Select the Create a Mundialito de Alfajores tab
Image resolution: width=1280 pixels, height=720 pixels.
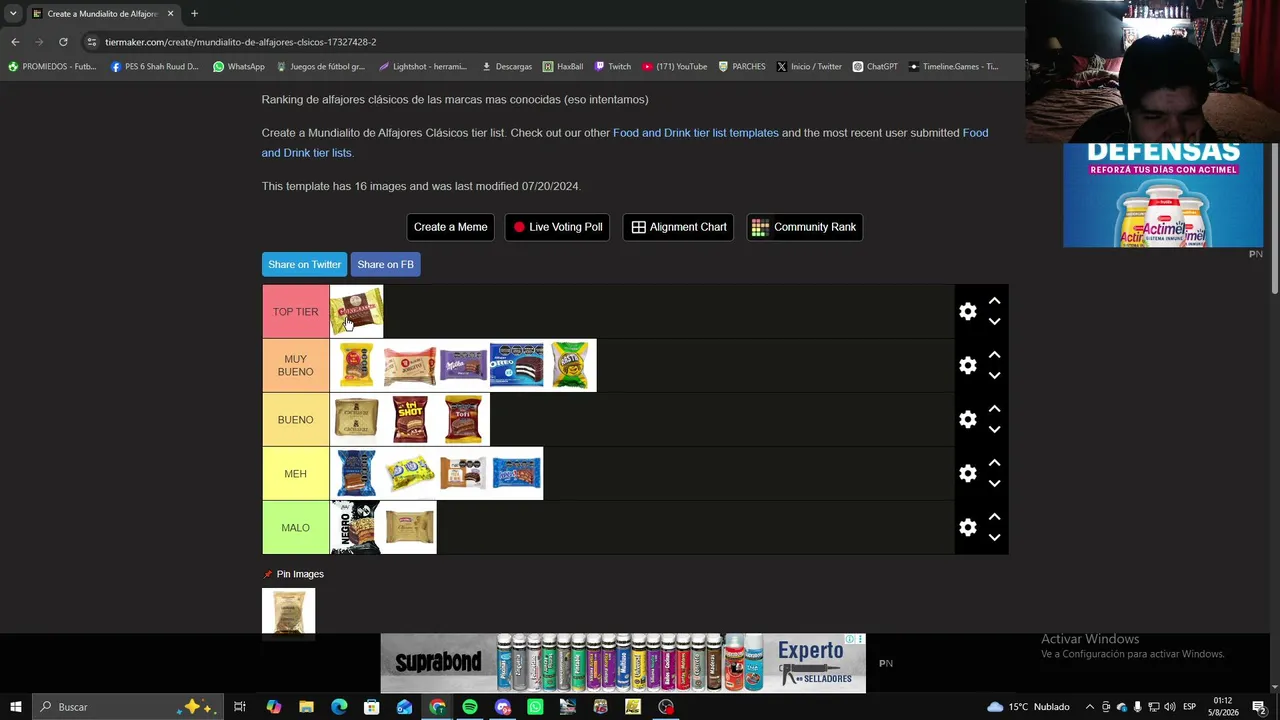pyautogui.click(x=103, y=14)
